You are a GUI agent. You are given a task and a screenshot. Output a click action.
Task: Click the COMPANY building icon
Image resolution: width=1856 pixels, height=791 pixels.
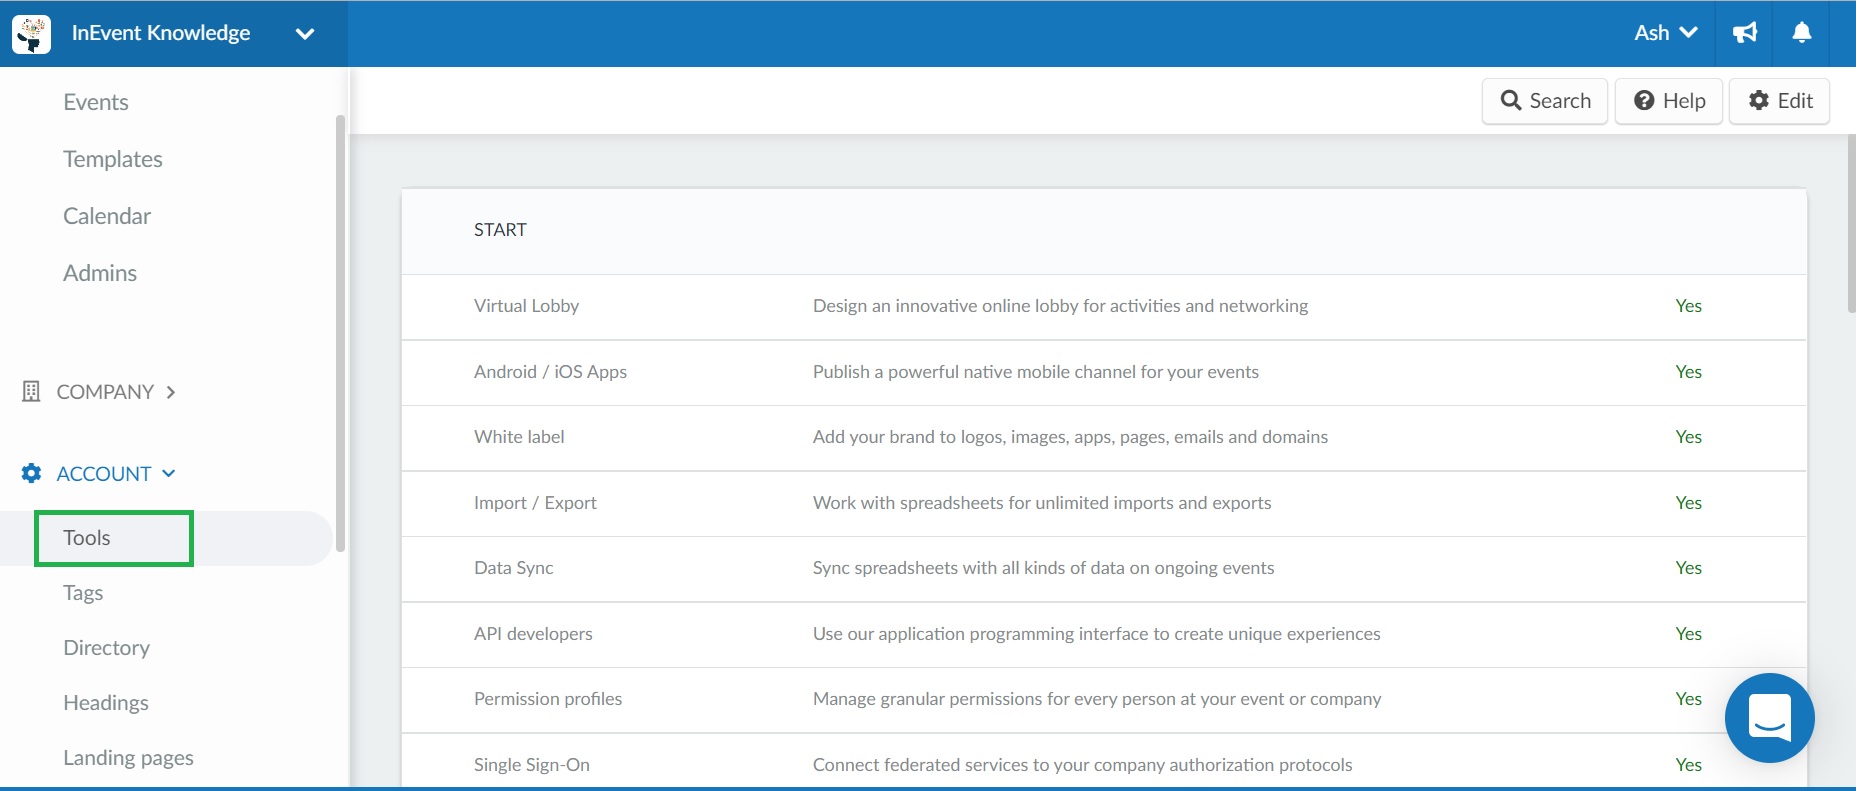[31, 391]
